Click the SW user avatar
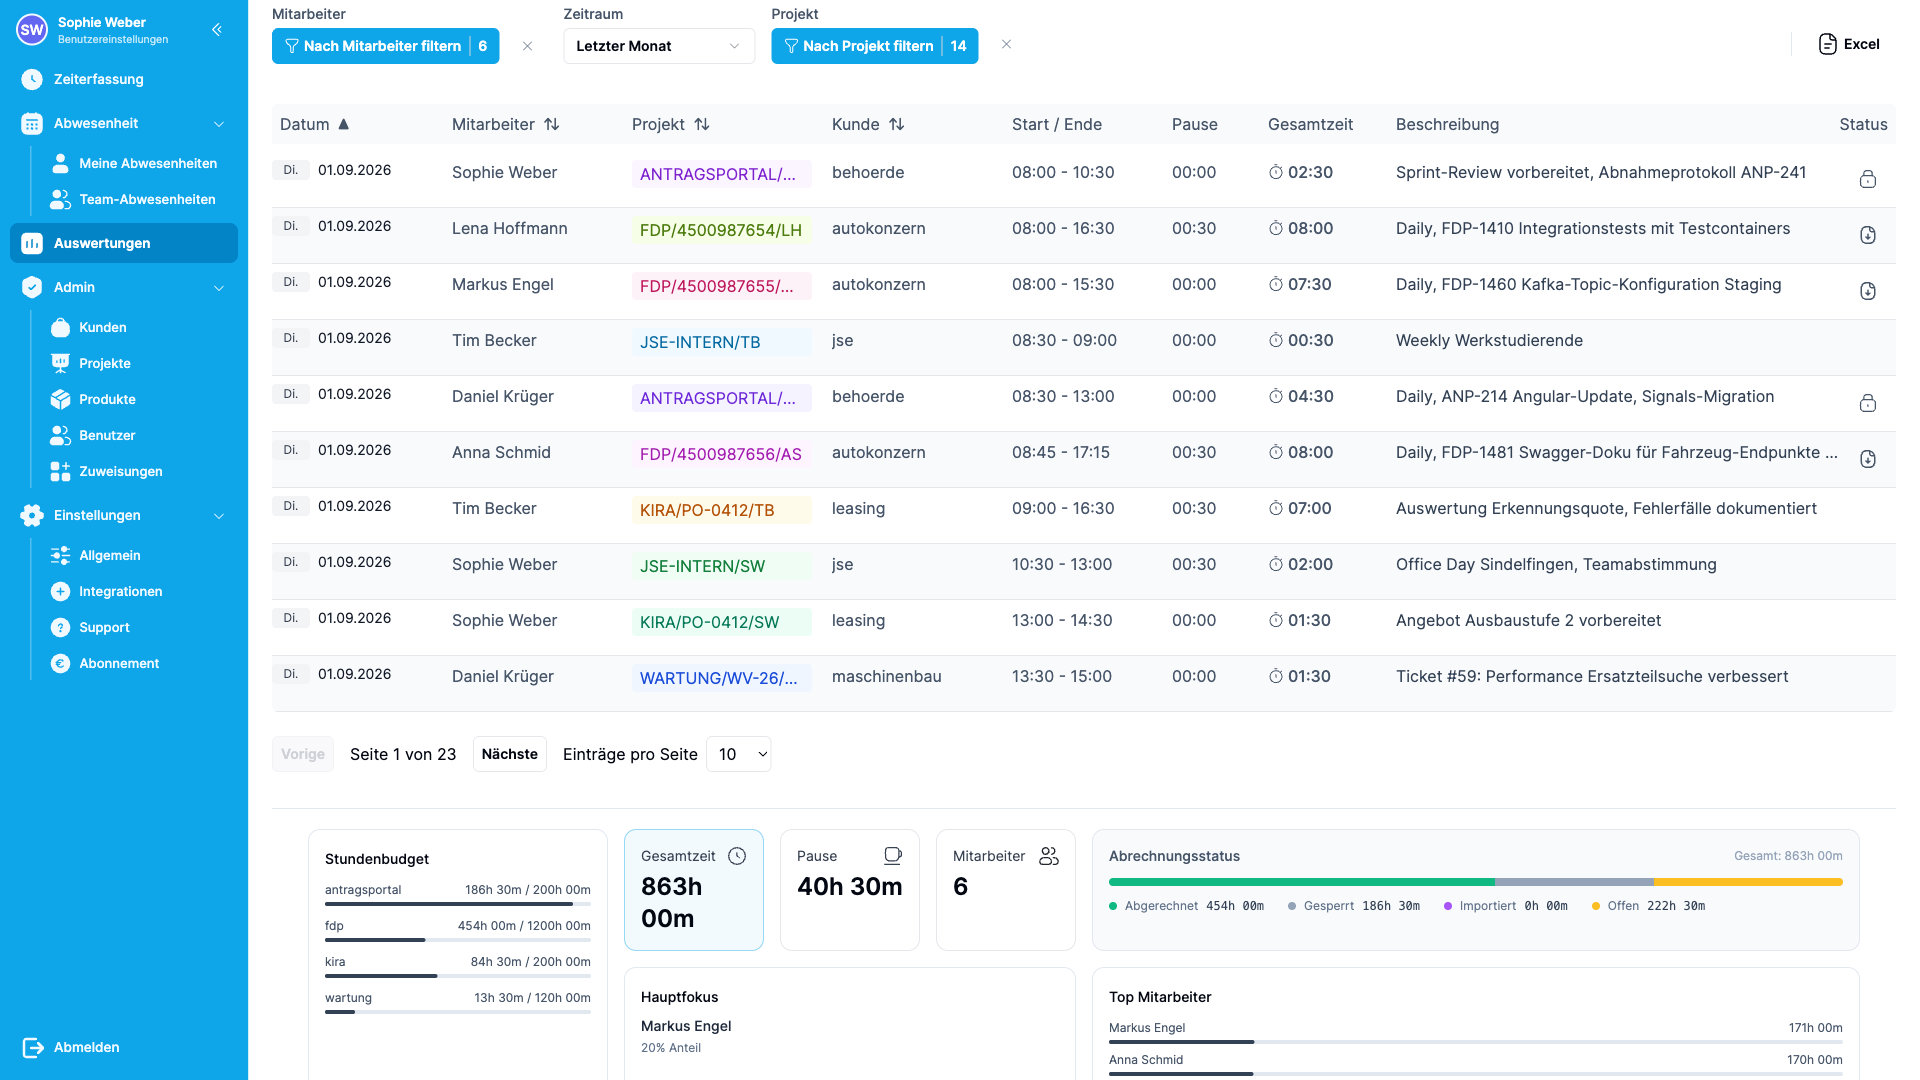The width and height of the screenshot is (1920, 1080). [x=32, y=30]
